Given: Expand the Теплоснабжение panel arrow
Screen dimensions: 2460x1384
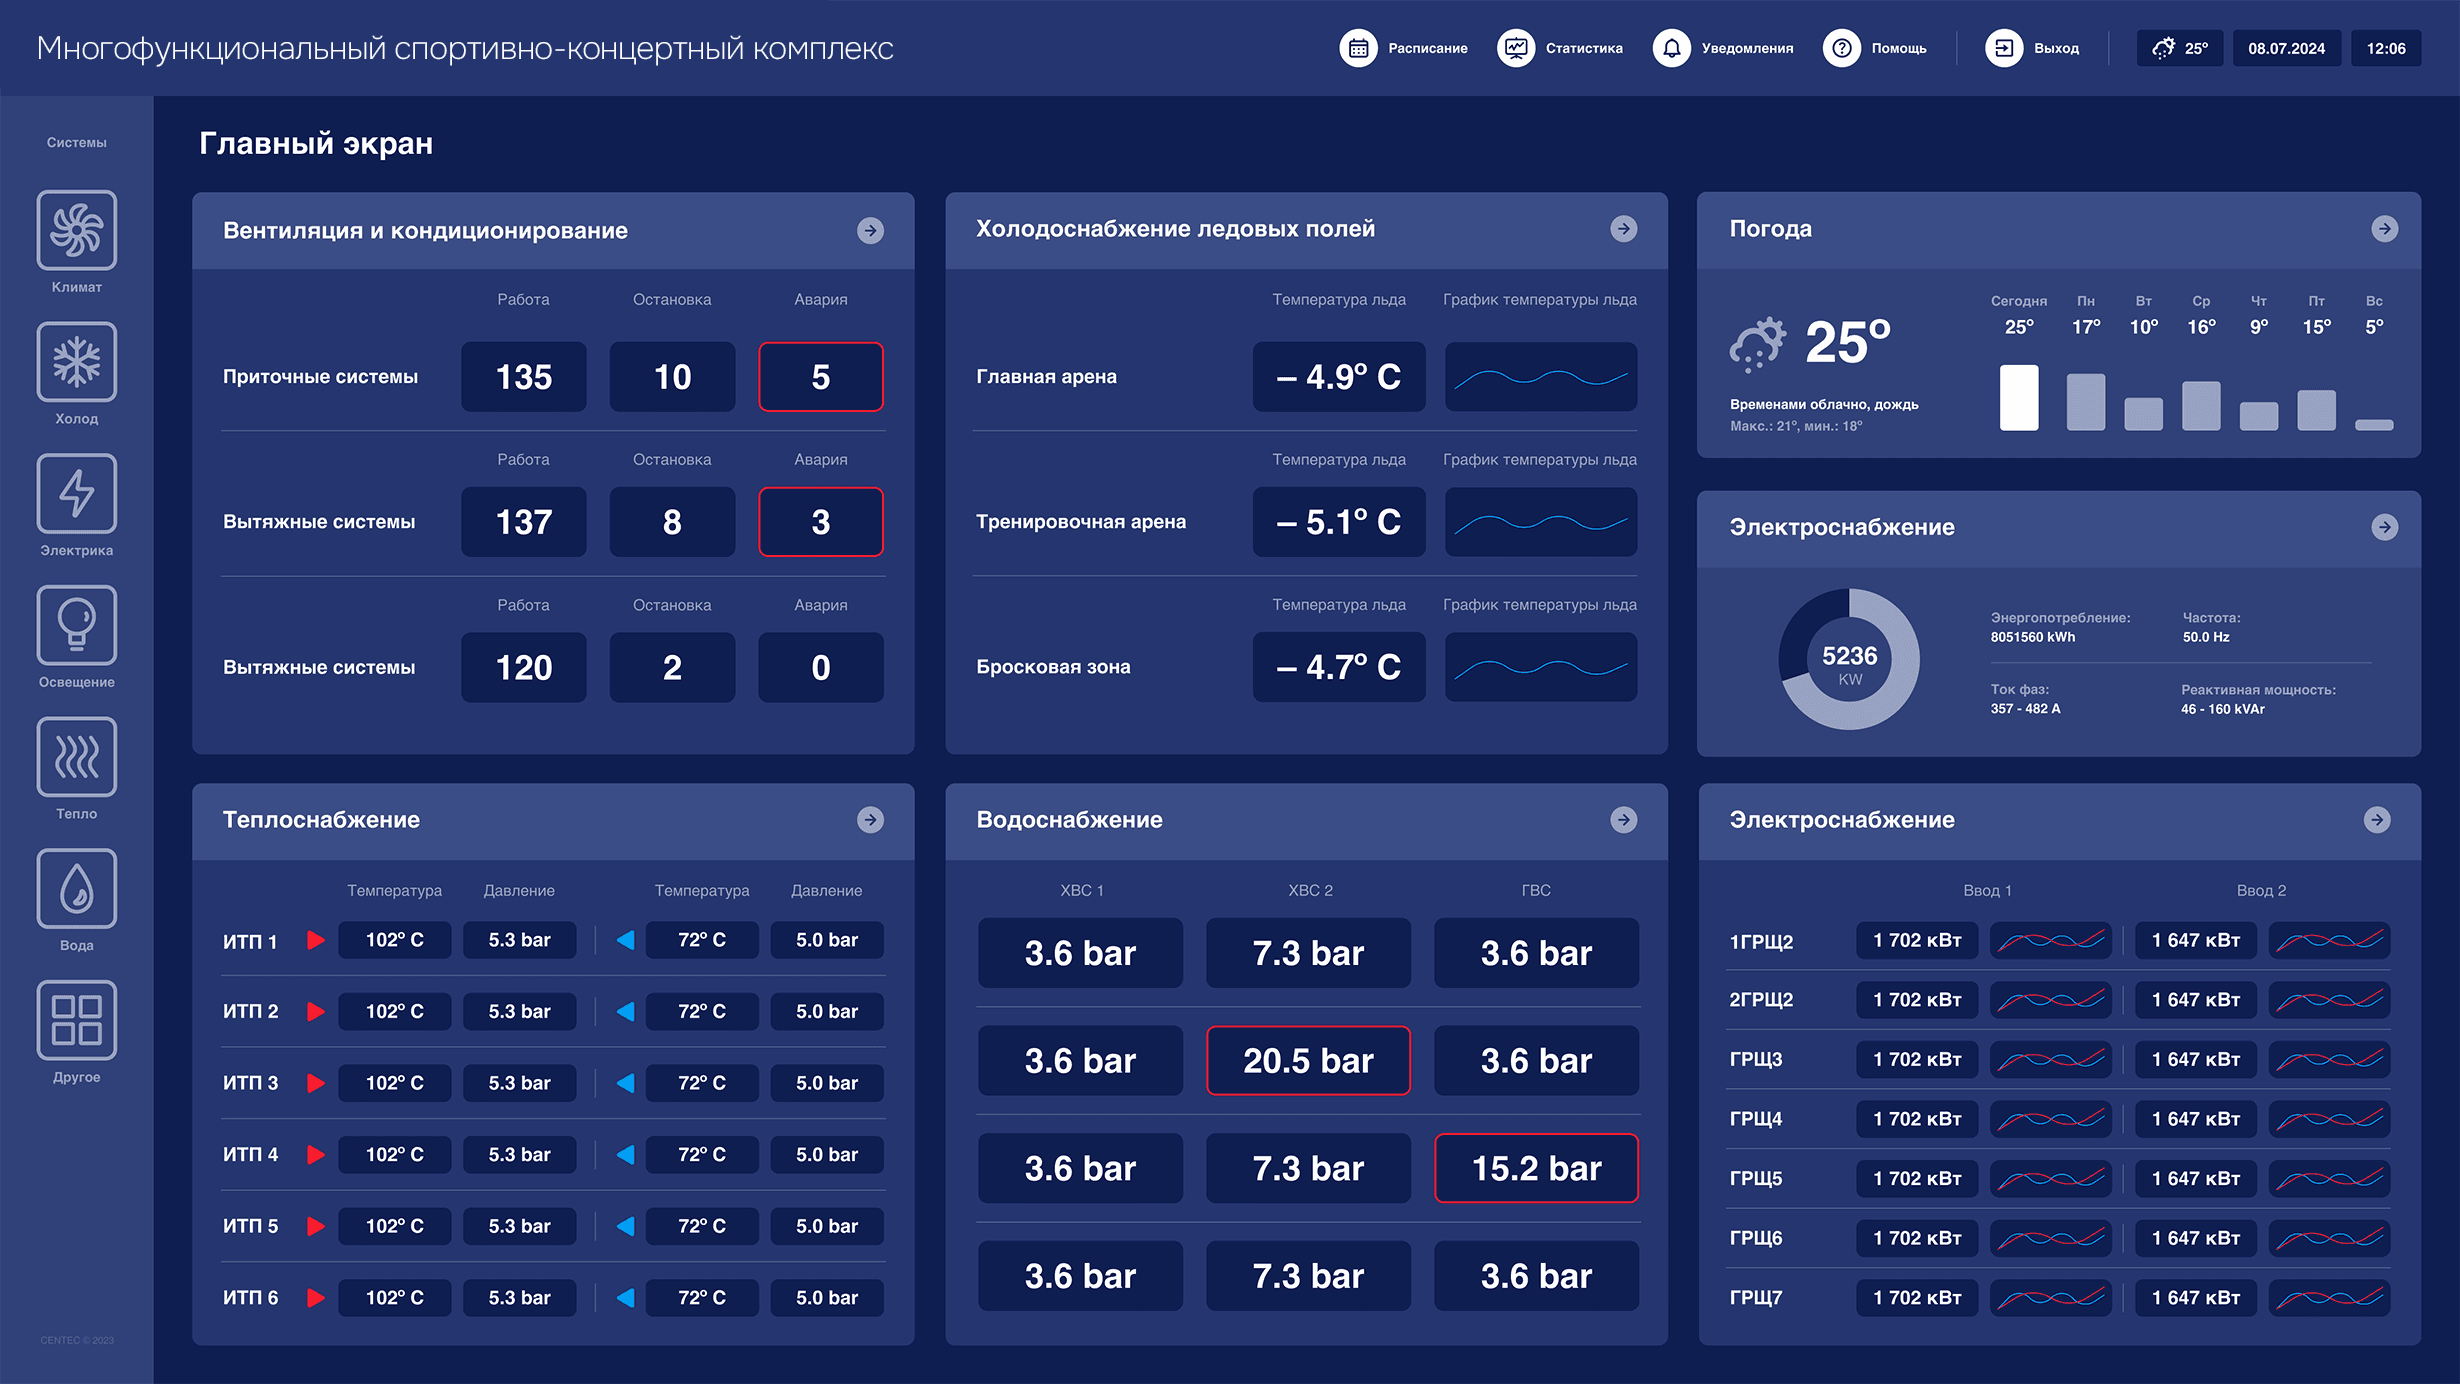Looking at the screenshot, I should click(x=870, y=820).
